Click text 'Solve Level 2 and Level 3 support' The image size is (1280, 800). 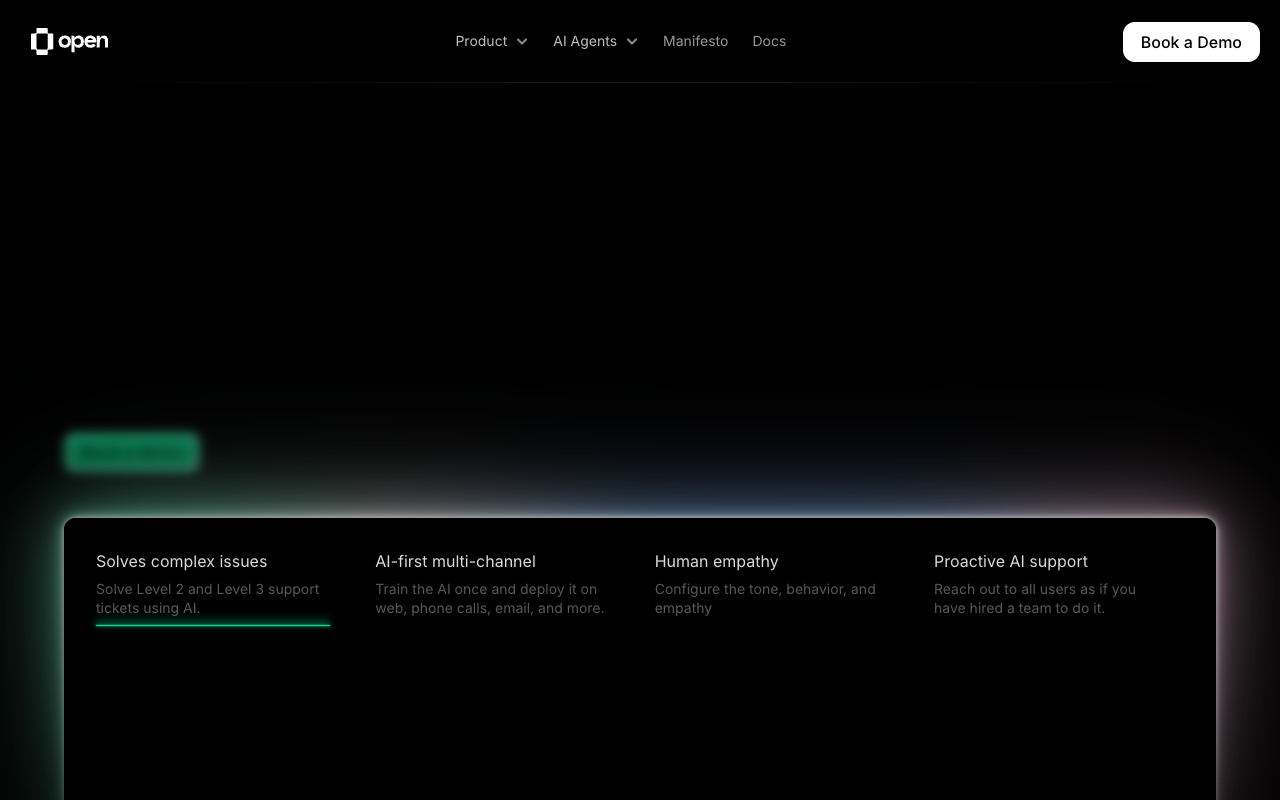point(208,589)
